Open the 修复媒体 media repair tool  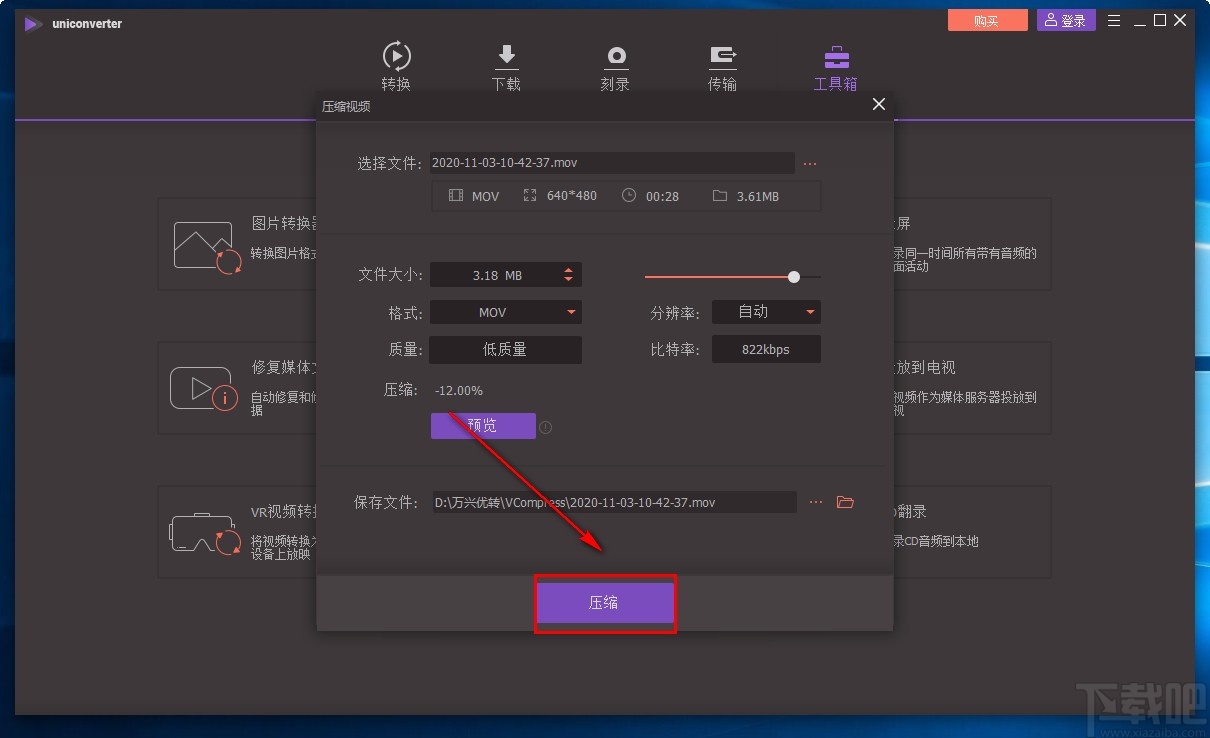204,388
